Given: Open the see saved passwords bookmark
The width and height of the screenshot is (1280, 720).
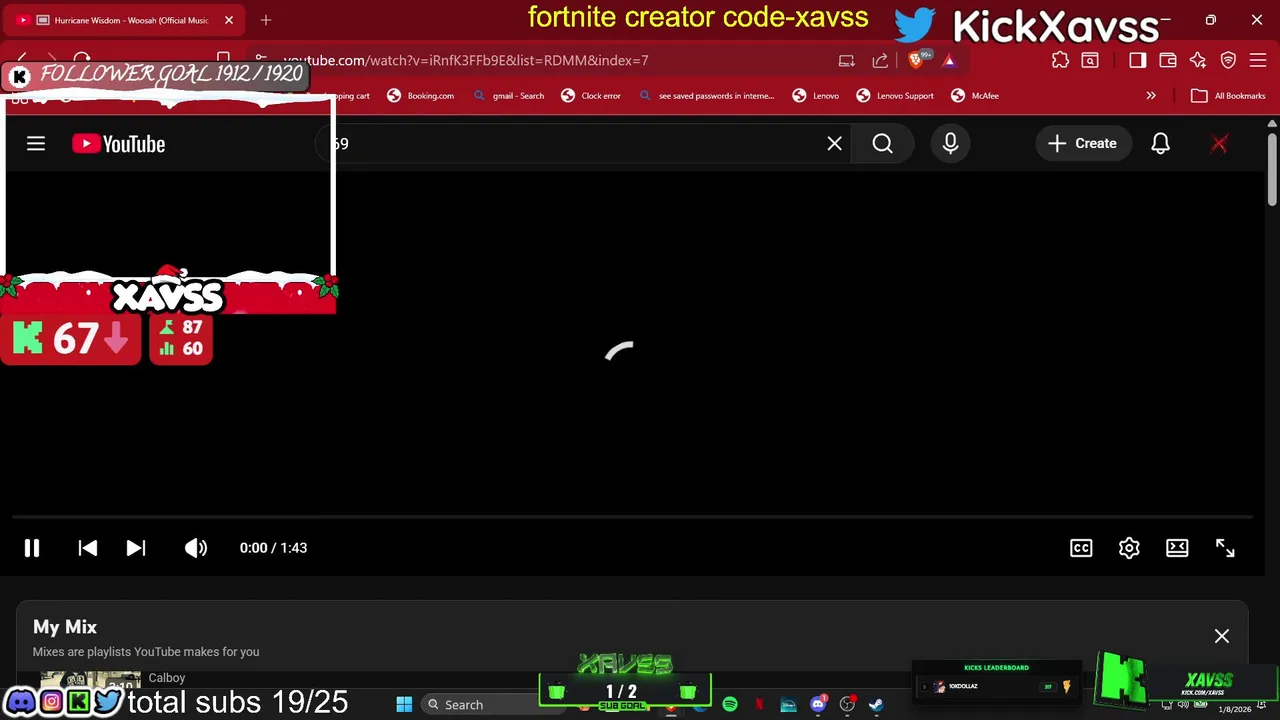Looking at the screenshot, I should point(707,96).
